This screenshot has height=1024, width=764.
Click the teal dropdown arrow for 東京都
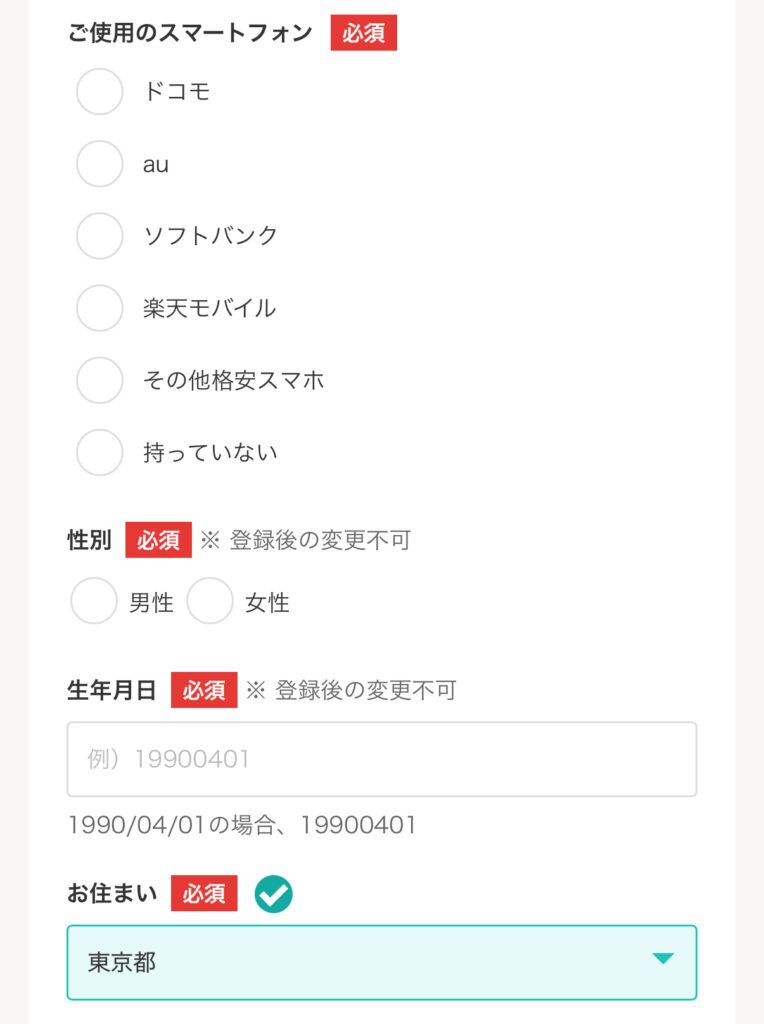click(x=663, y=959)
